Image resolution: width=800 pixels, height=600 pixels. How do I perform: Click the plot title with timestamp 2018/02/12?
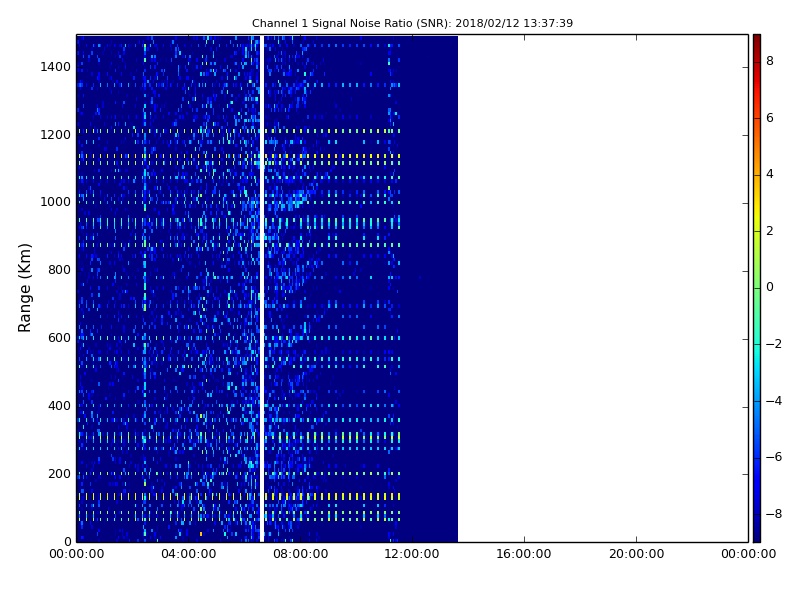point(412,23)
